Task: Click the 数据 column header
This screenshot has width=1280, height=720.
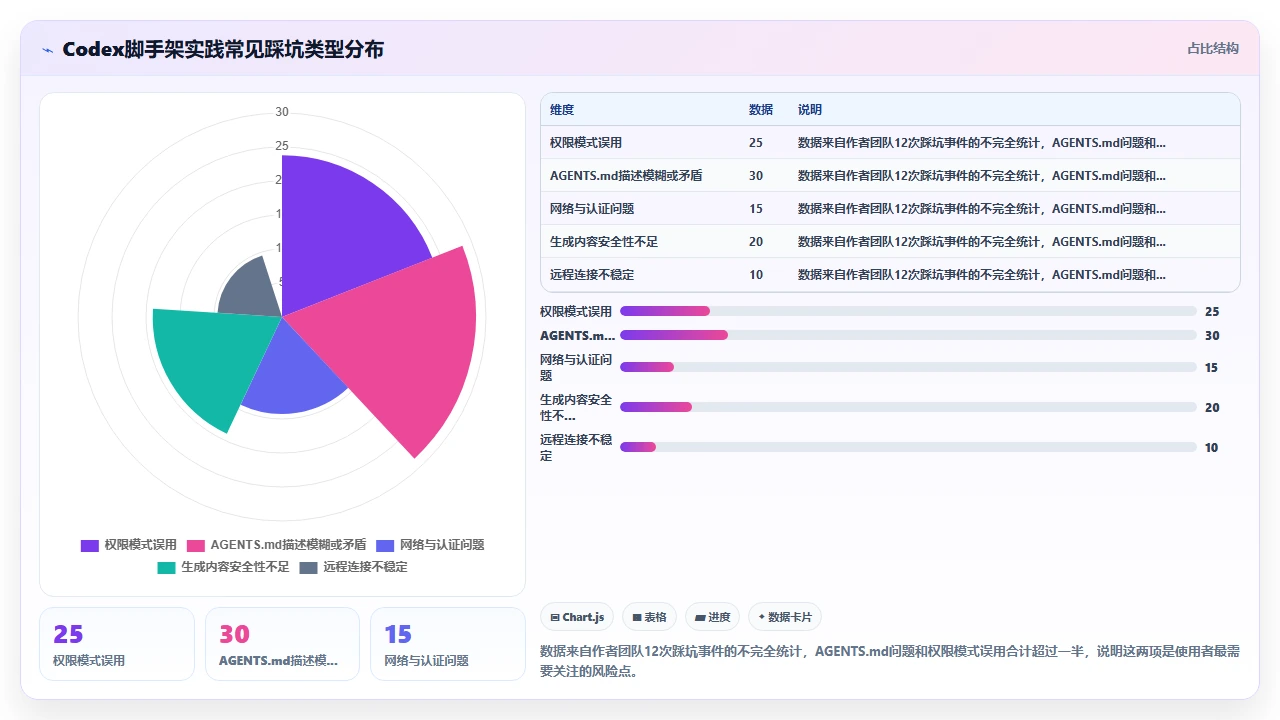Action: tap(761, 110)
